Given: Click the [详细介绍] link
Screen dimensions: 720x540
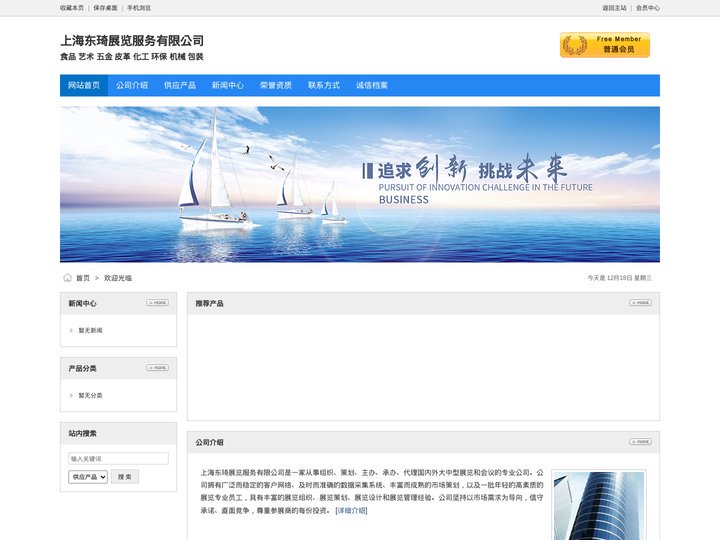Looking at the screenshot, I should (x=351, y=510).
